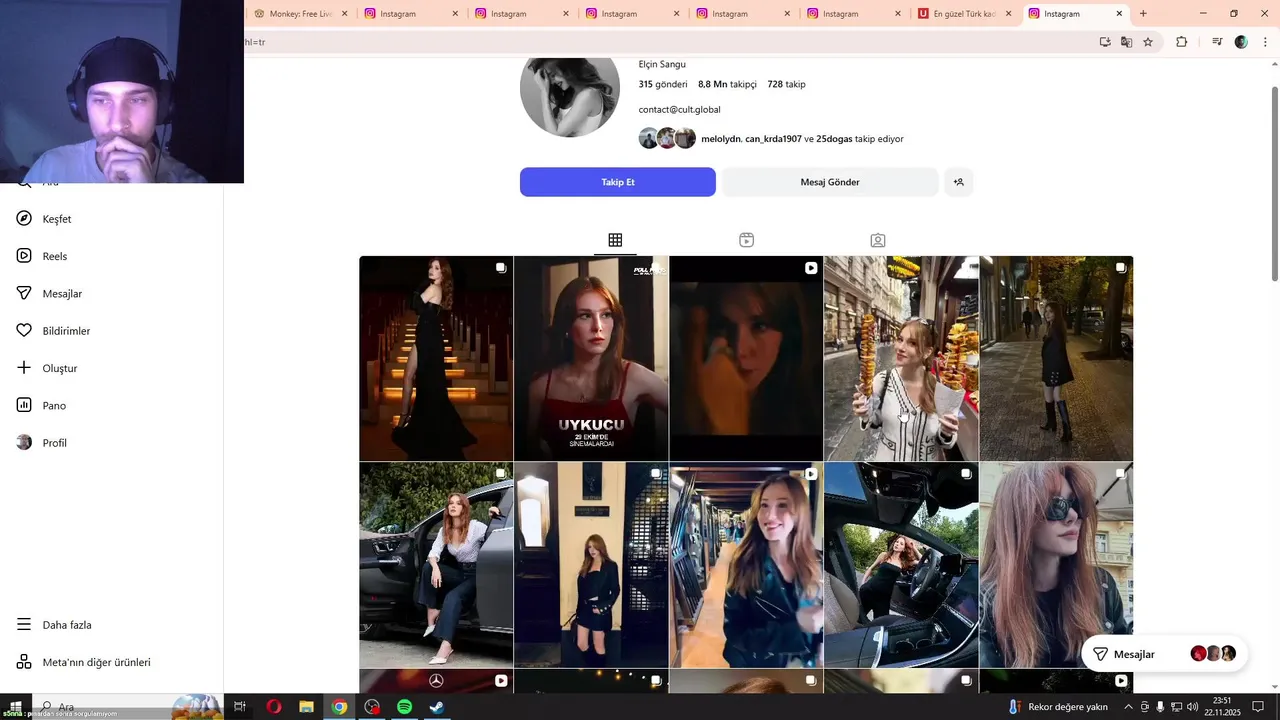The image size is (1280, 720).
Task: Close the active Instagram browser tab
Action: pos(1119,14)
